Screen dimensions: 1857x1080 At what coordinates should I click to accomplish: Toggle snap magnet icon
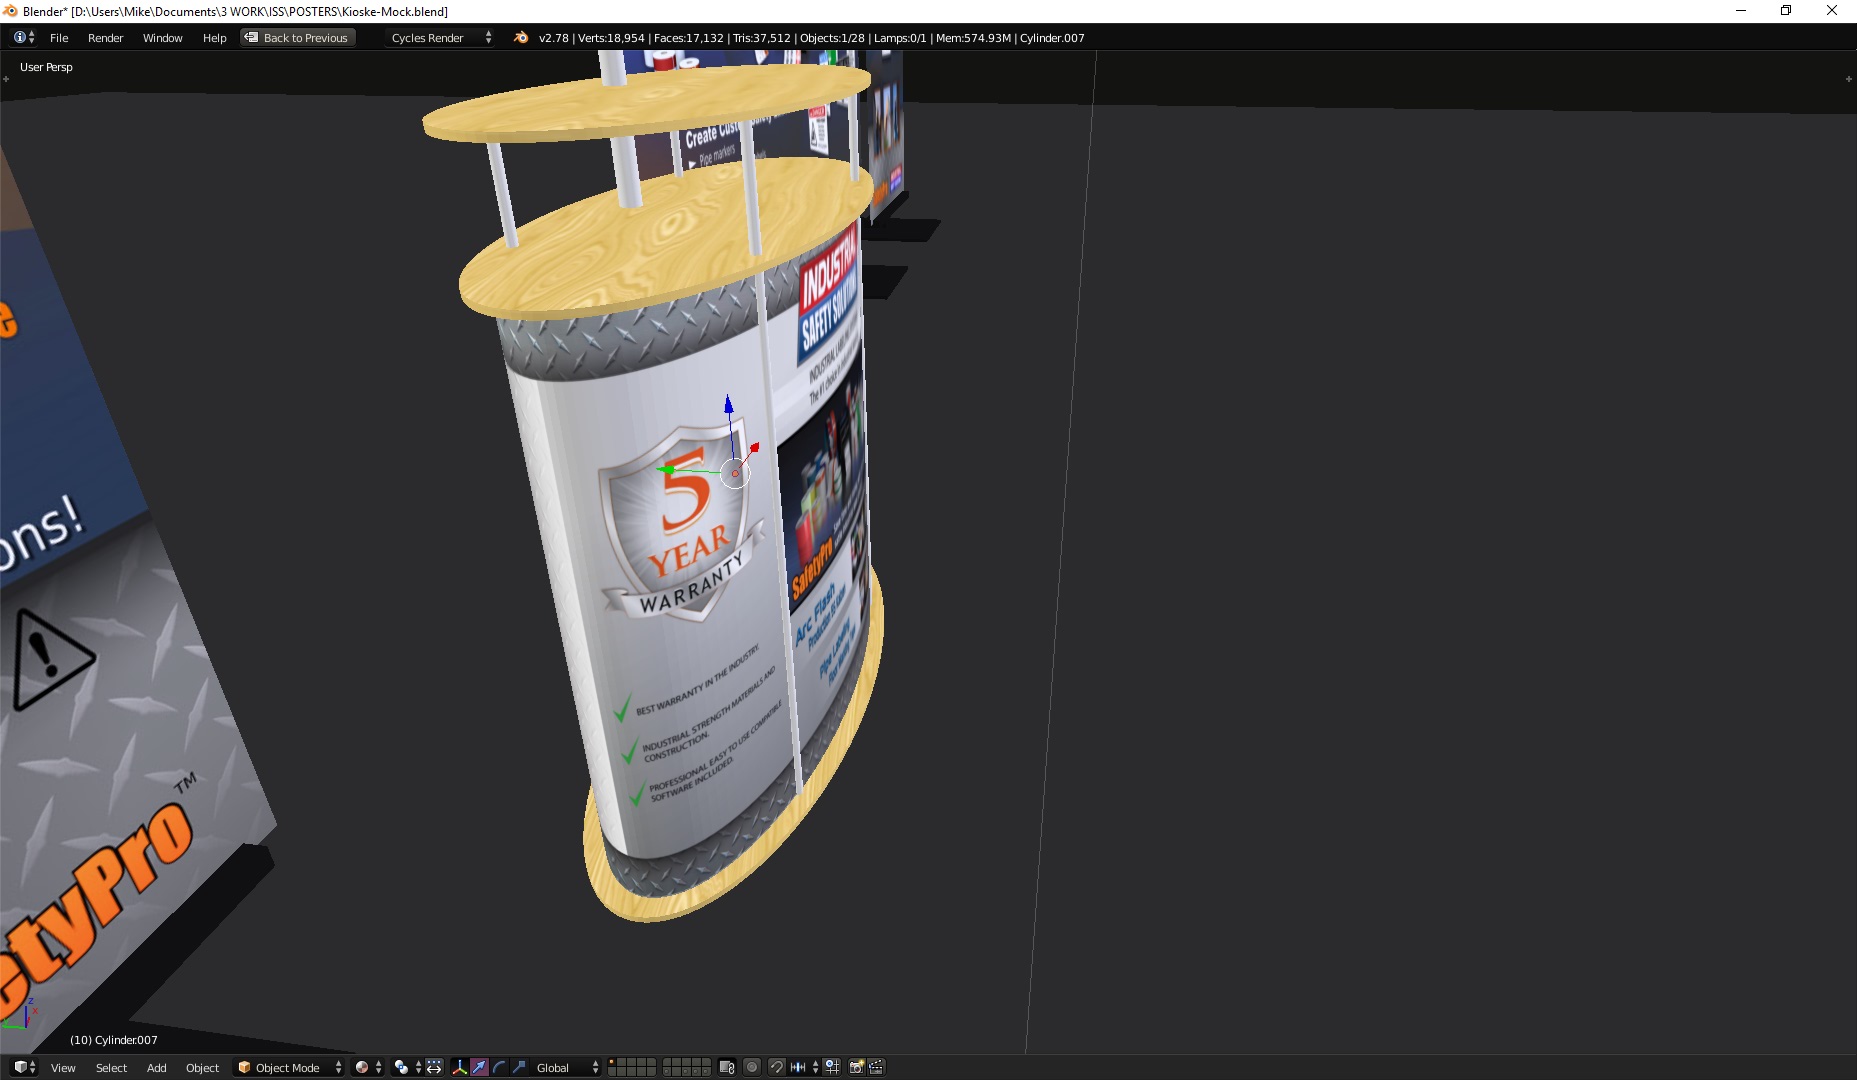tap(777, 1068)
